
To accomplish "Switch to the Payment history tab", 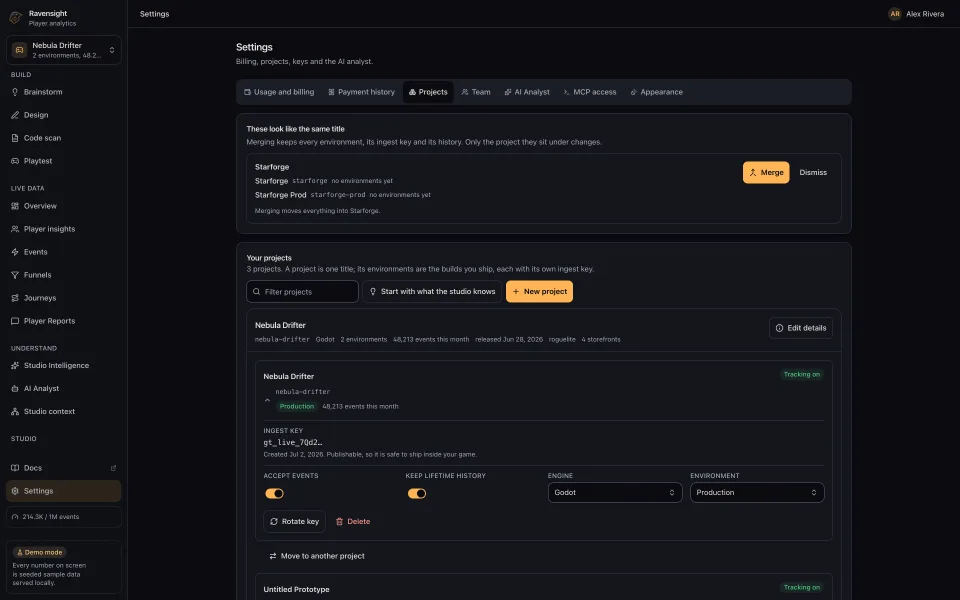I will click(361, 92).
